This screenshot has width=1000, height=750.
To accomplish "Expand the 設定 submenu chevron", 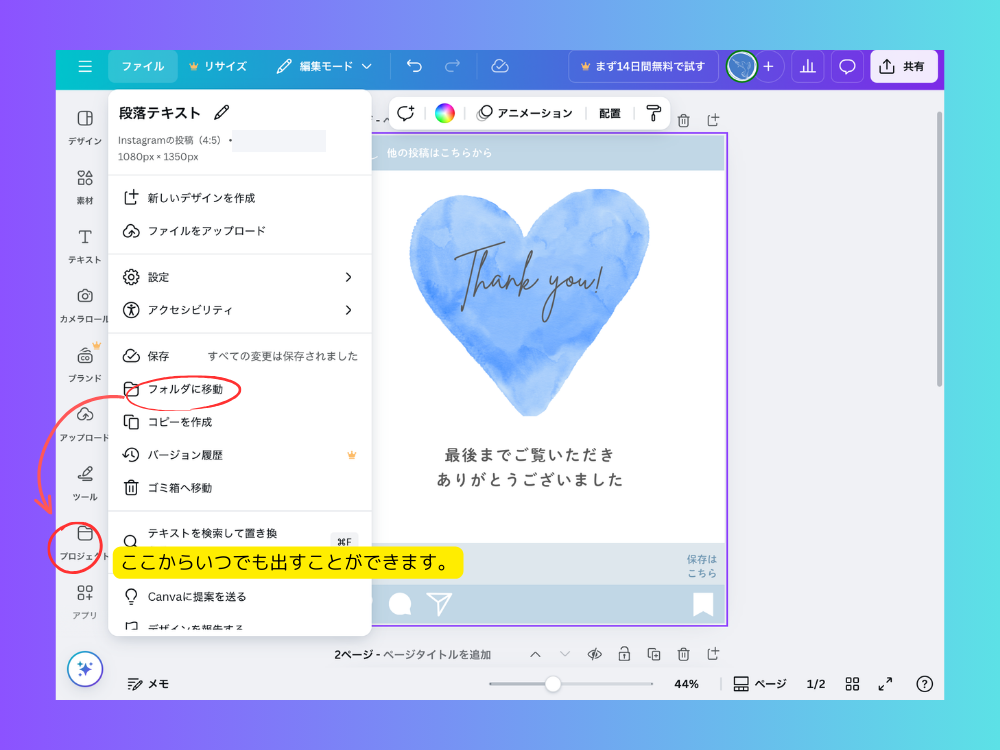I will (348, 277).
